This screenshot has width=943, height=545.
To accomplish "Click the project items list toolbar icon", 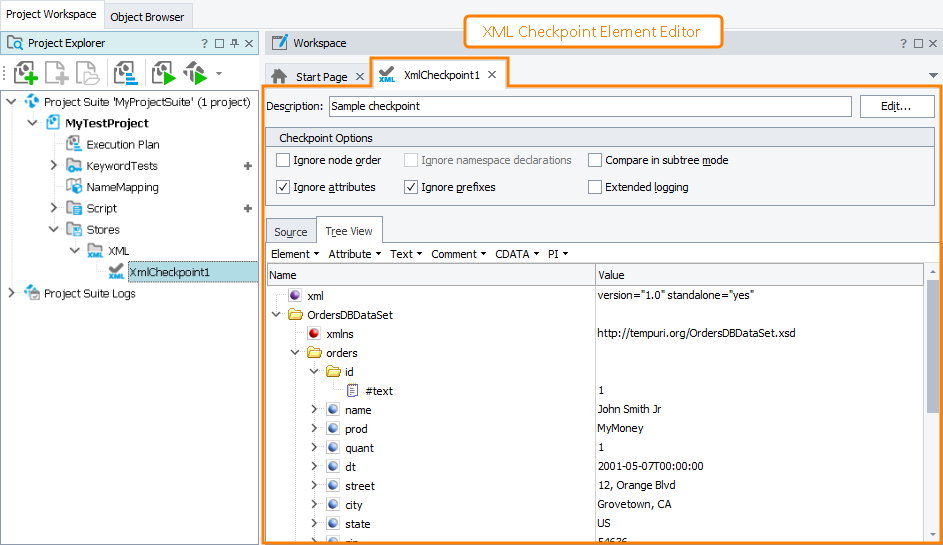I will [x=125, y=73].
